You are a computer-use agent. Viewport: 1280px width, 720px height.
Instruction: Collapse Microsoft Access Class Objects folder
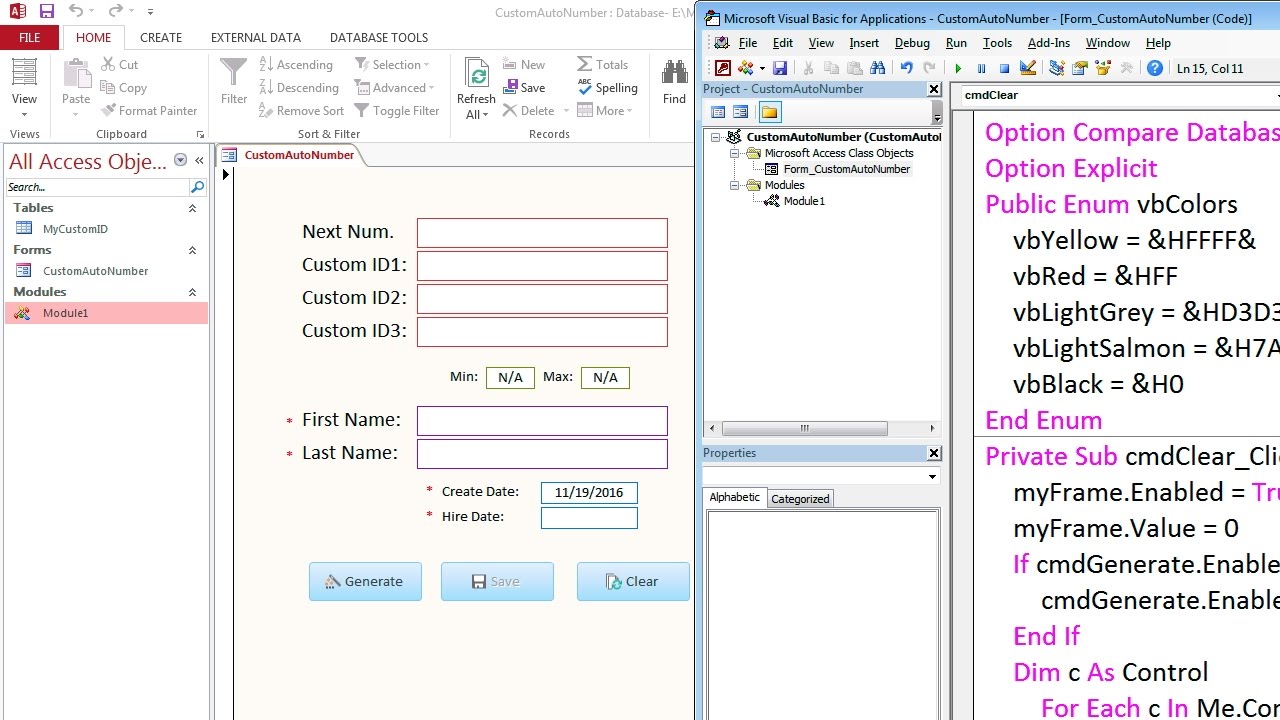pos(735,153)
